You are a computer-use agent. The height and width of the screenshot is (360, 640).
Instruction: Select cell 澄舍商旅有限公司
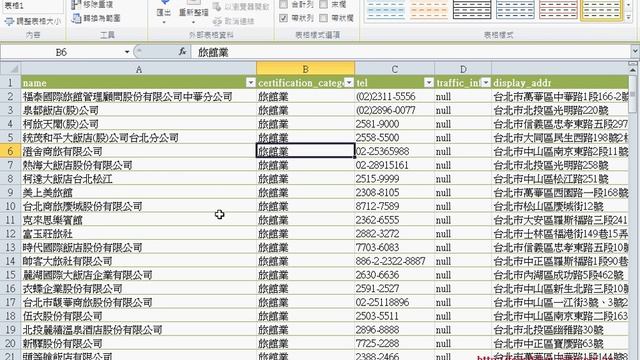[x=139, y=151]
